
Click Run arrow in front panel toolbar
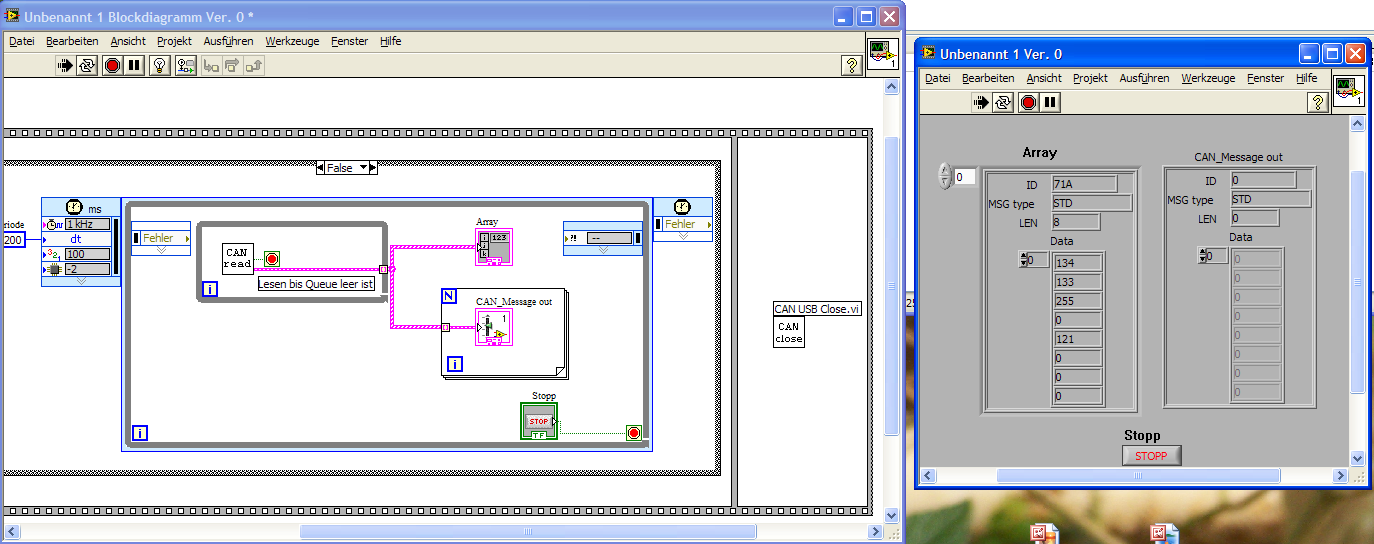(x=980, y=102)
